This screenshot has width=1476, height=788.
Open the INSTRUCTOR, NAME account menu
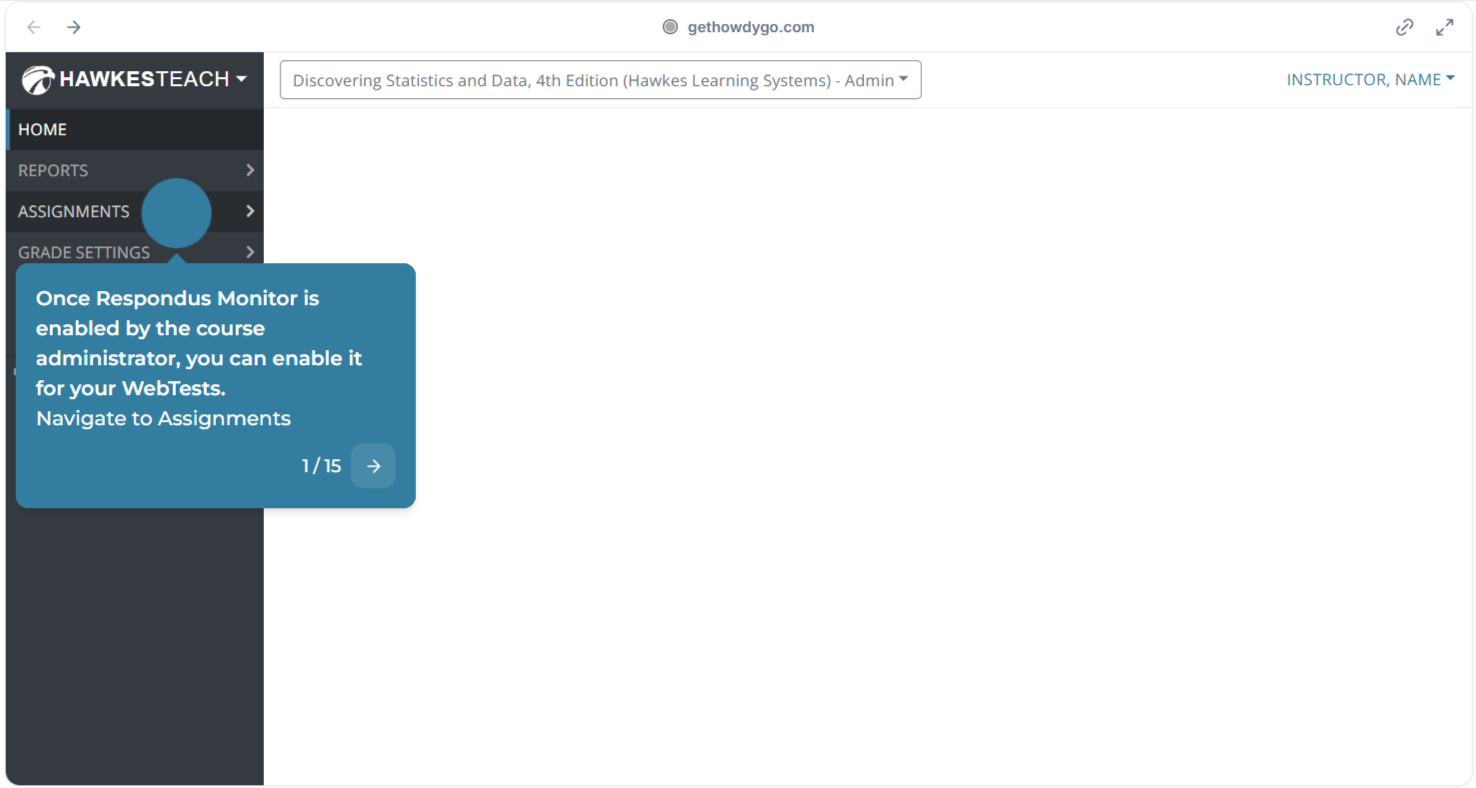click(1370, 80)
